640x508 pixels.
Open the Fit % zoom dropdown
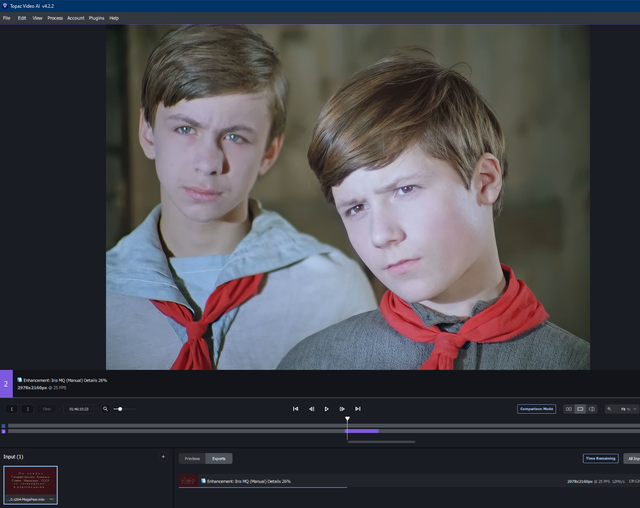pyautogui.click(x=628, y=409)
